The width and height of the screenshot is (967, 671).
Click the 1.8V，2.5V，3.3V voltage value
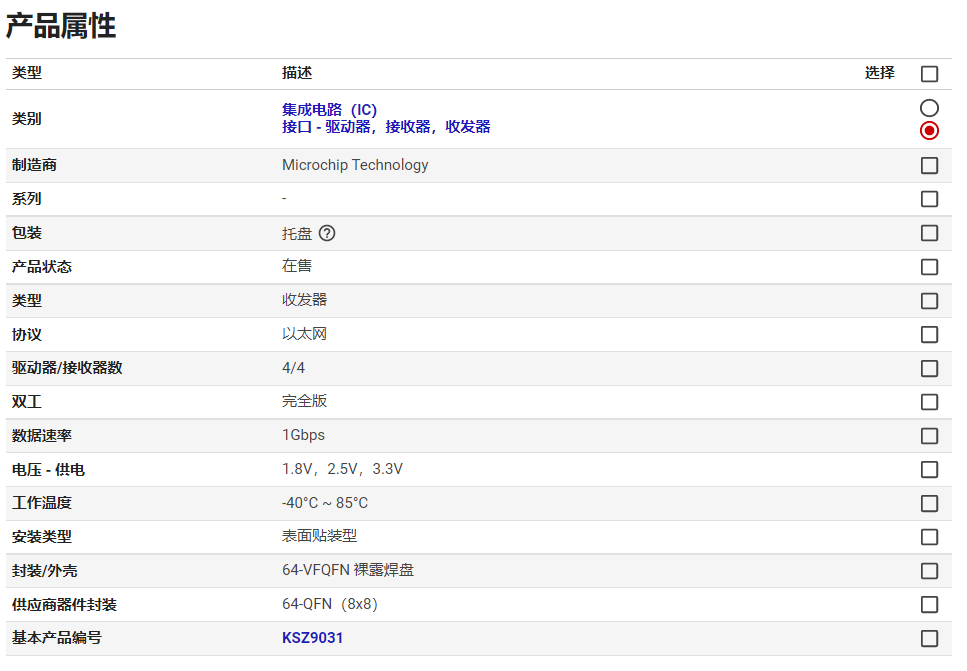[x=342, y=469]
